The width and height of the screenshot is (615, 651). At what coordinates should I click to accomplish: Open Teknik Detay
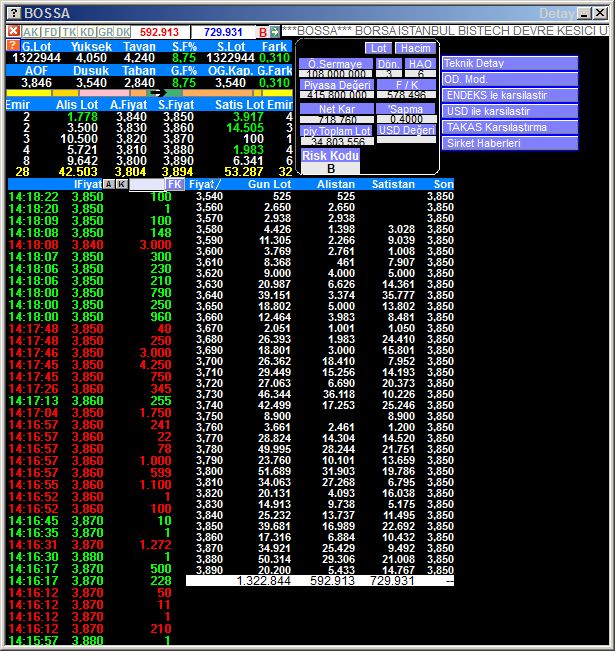point(510,63)
